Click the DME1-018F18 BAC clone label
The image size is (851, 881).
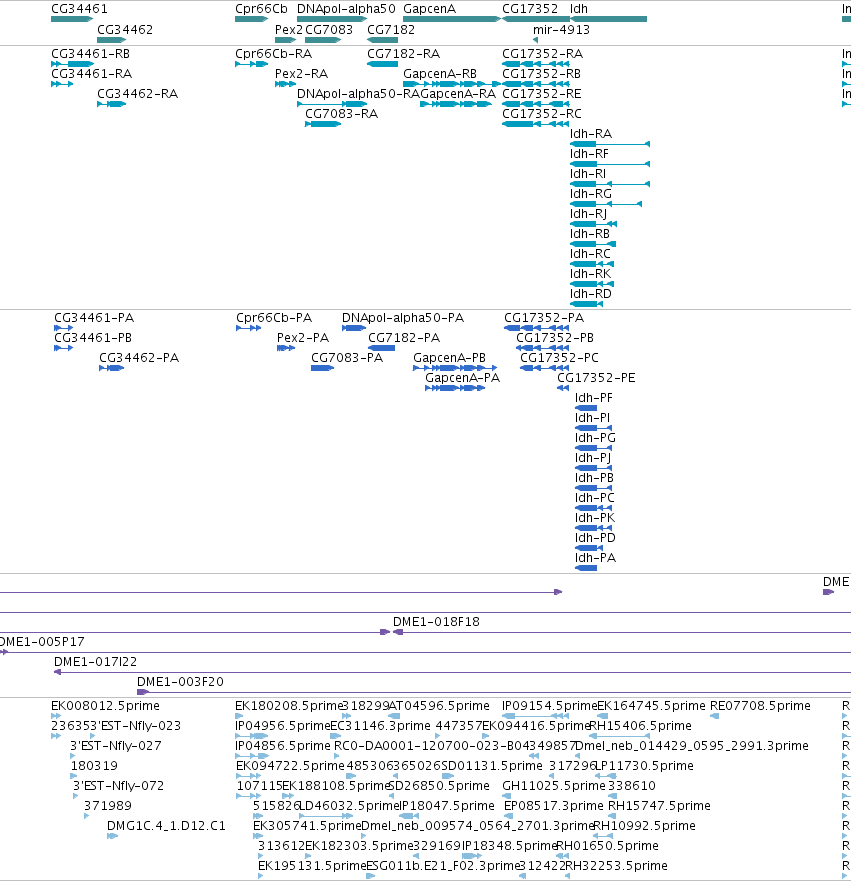[436, 622]
